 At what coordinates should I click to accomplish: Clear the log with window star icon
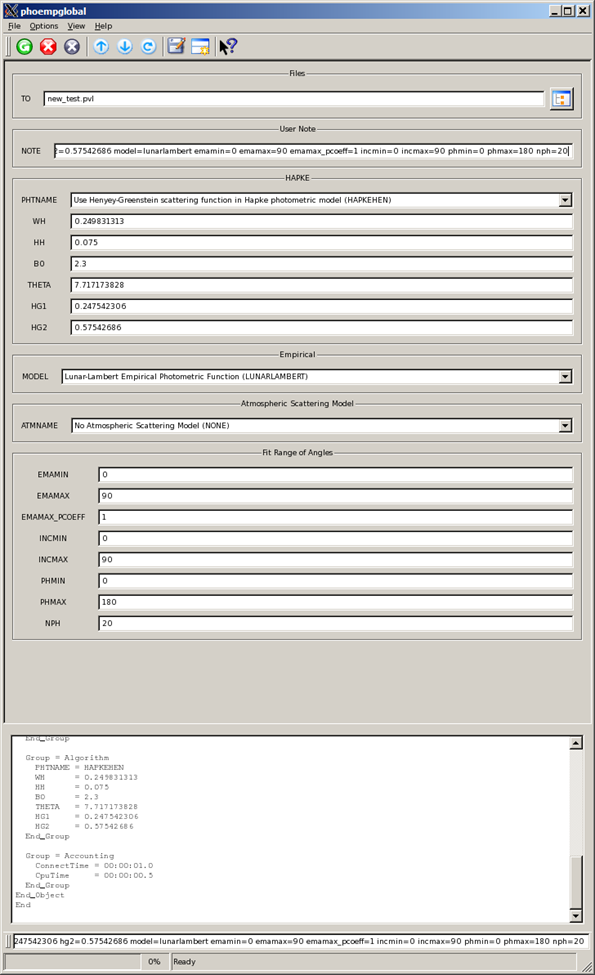200,47
